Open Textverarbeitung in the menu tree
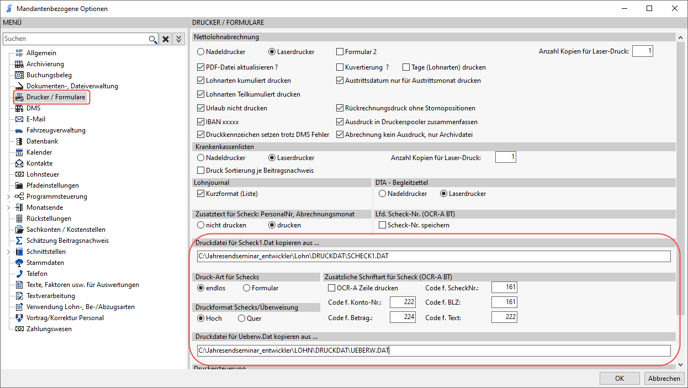 tap(50, 296)
